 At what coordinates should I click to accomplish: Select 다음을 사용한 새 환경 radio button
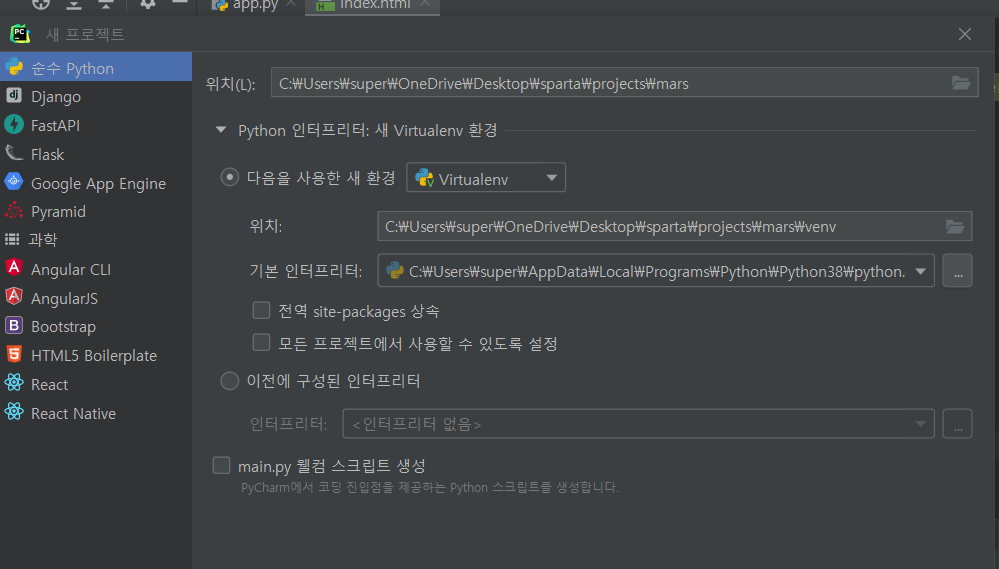pos(229,177)
